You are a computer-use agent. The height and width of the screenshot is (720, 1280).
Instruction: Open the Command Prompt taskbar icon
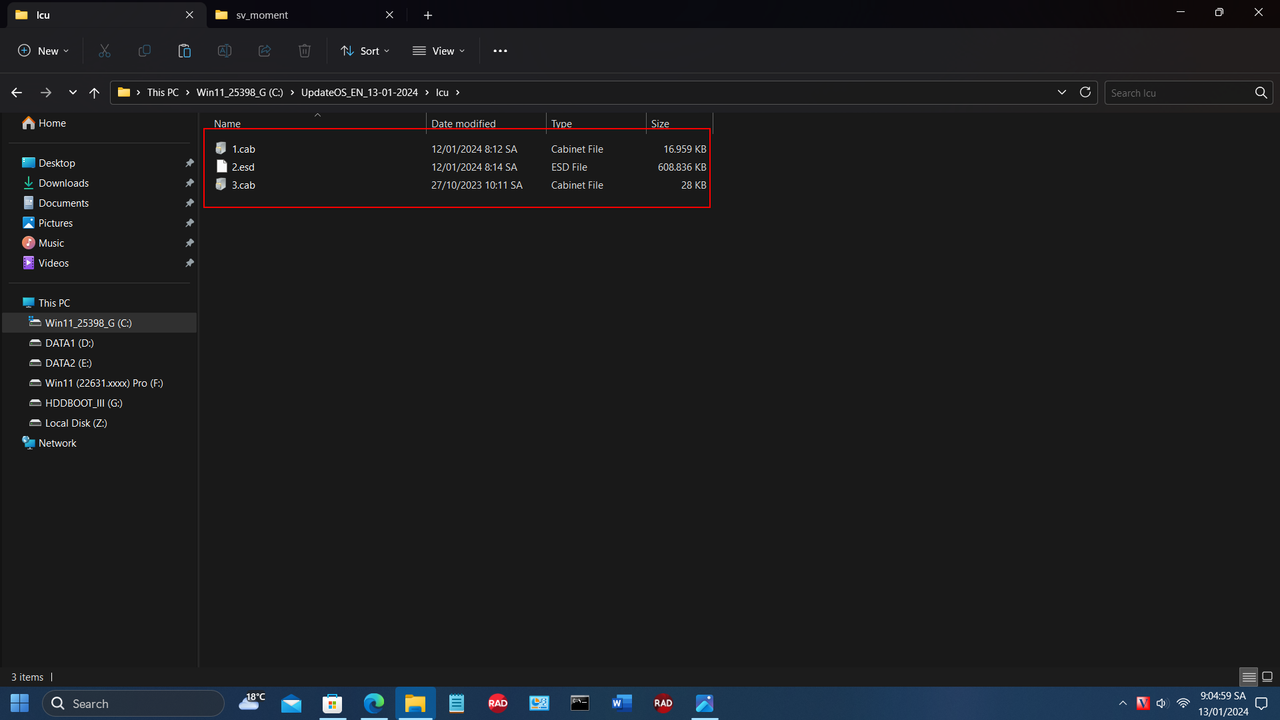tap(580, 703)
